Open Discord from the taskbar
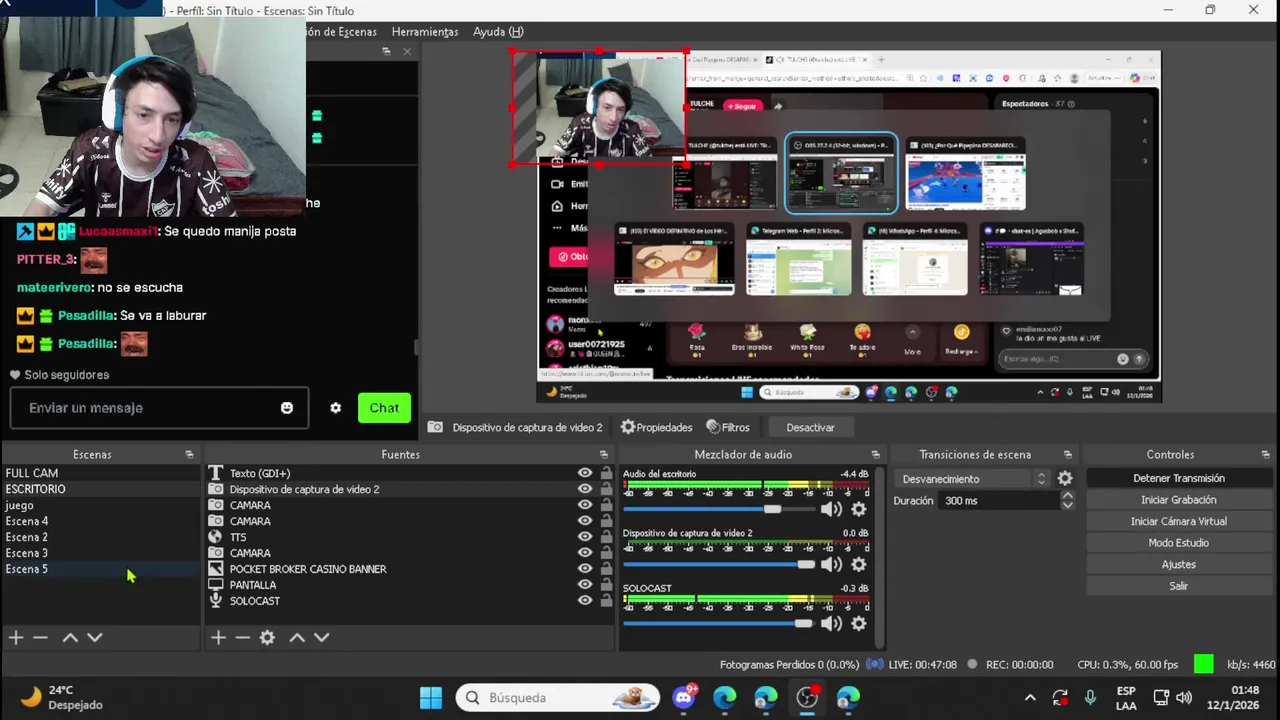Screen dimensions: 1280x720 point(684,697)
